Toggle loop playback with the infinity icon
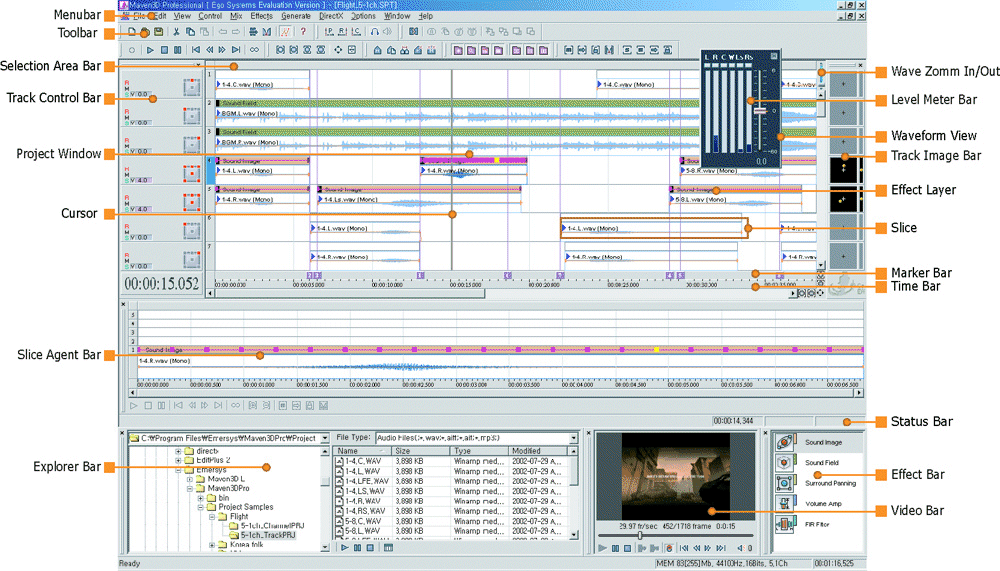 pyautogui.click(x=254, y=50)
